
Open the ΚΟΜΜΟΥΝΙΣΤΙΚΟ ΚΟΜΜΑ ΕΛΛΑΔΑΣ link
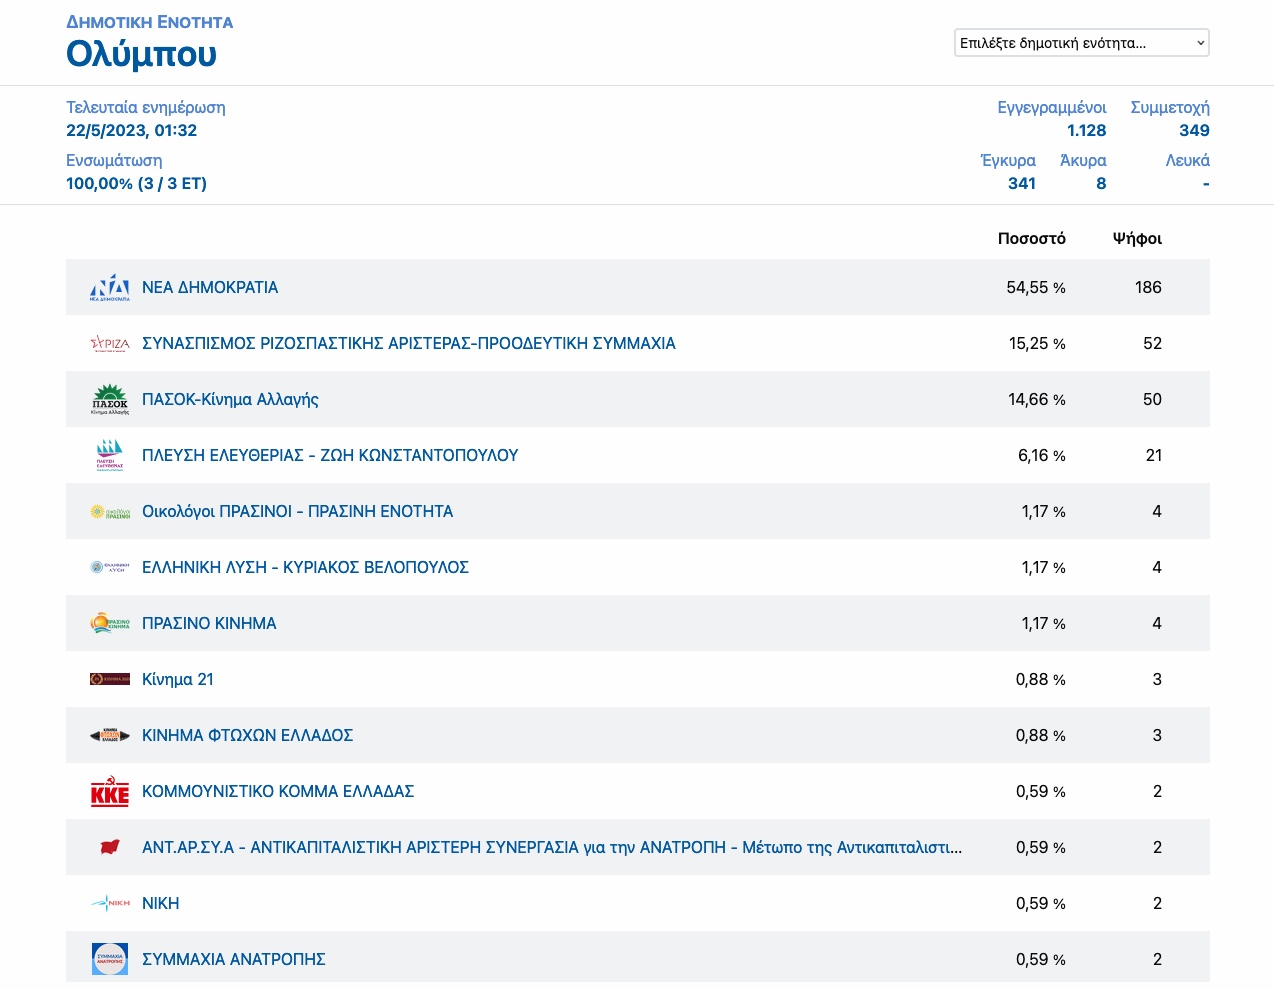[278, 791]
